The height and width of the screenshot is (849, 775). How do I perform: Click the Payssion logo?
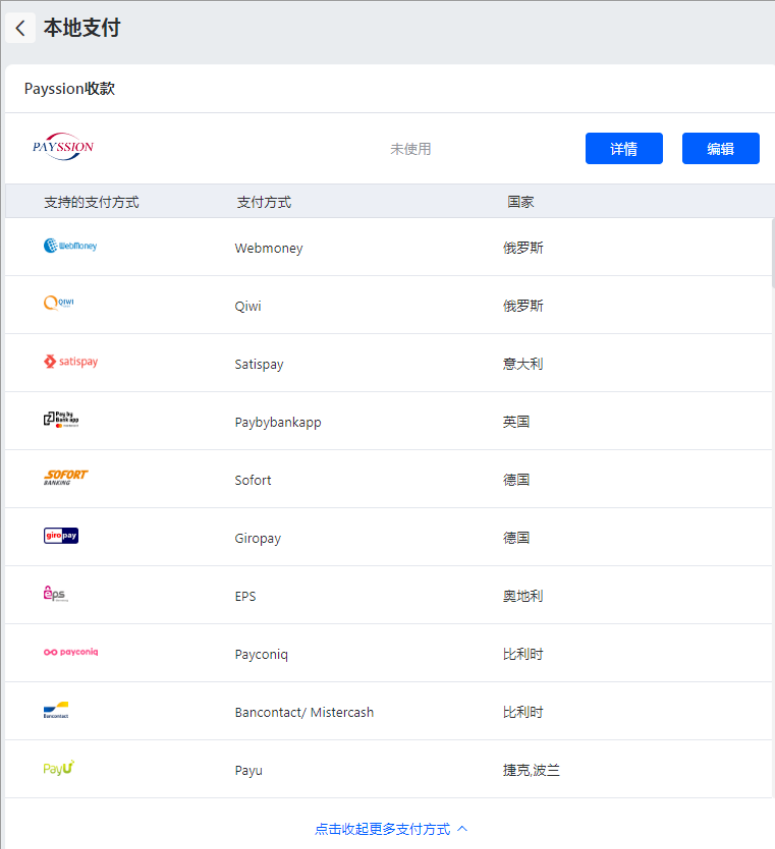63,146
